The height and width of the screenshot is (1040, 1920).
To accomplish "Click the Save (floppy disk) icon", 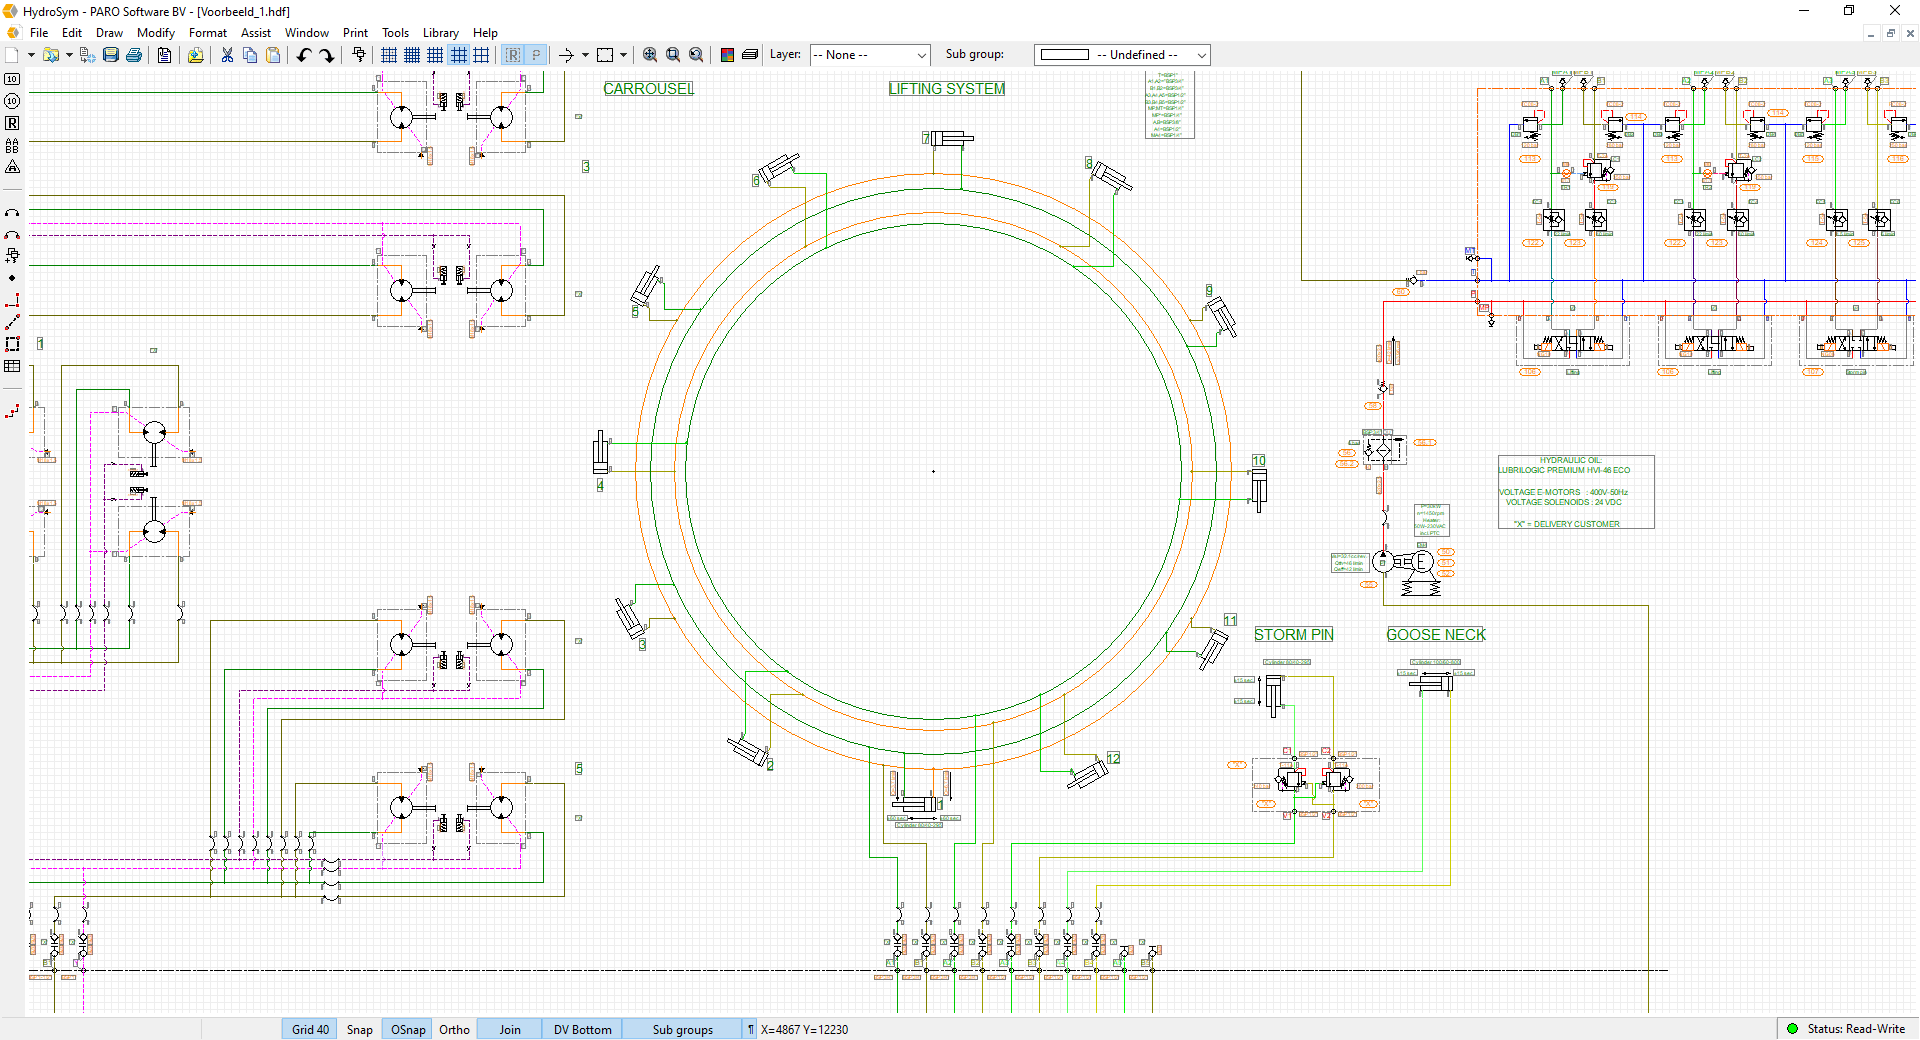I will 111,55.
